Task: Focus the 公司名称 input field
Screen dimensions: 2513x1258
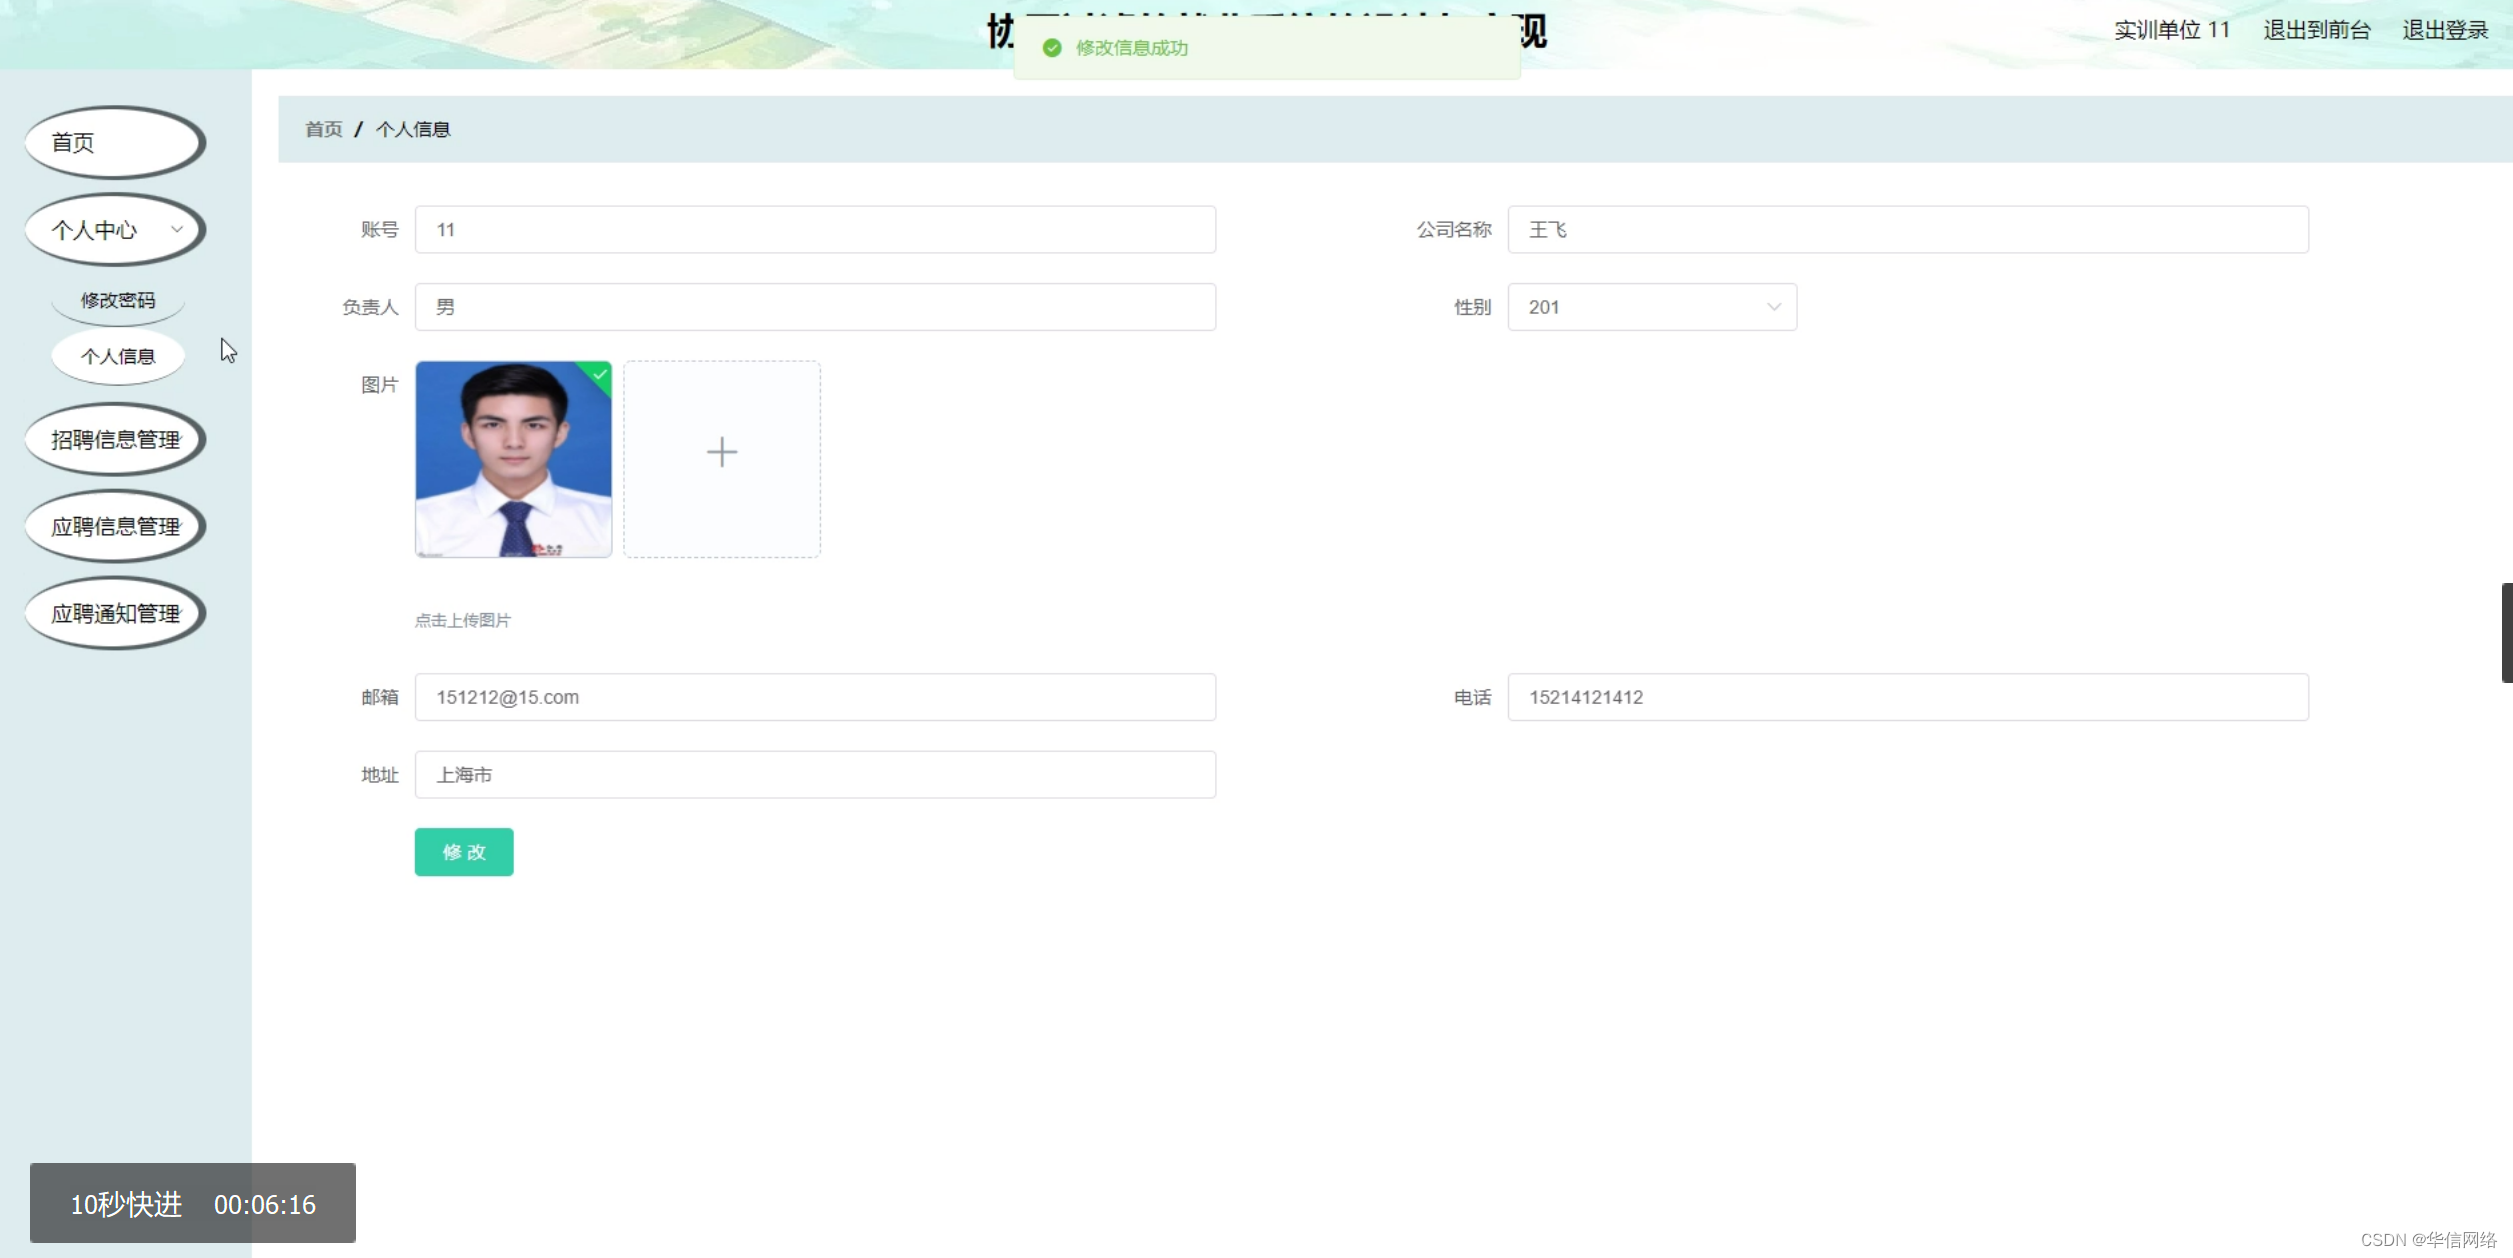Action: click(x=1907, y=230)
